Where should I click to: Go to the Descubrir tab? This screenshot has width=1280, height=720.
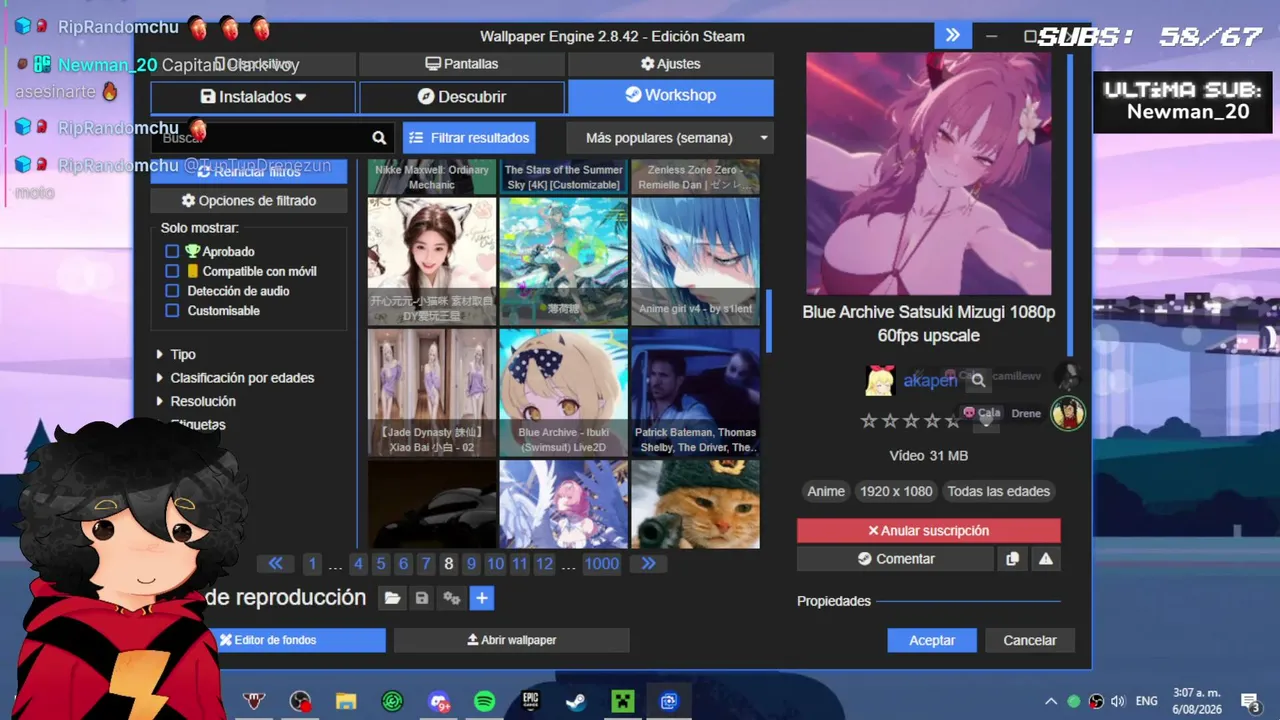tap(462, 97)
